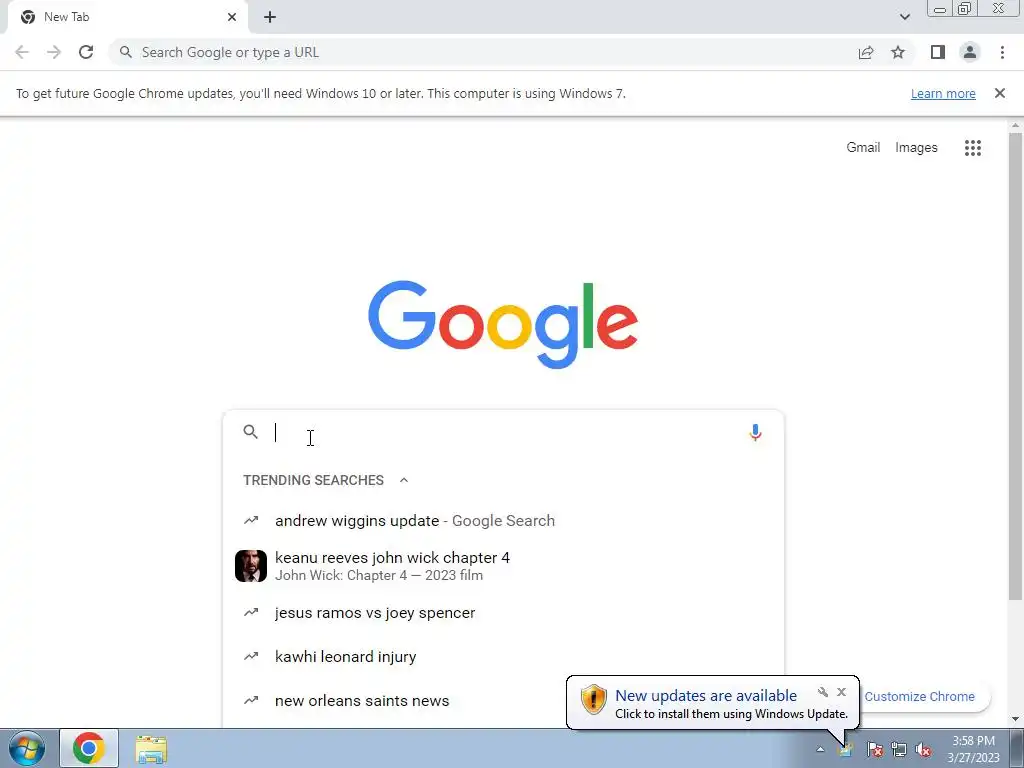Click the trending arrow beside 'kawhi leonard injury'
Screen dimensions: 1024x768
251,656
